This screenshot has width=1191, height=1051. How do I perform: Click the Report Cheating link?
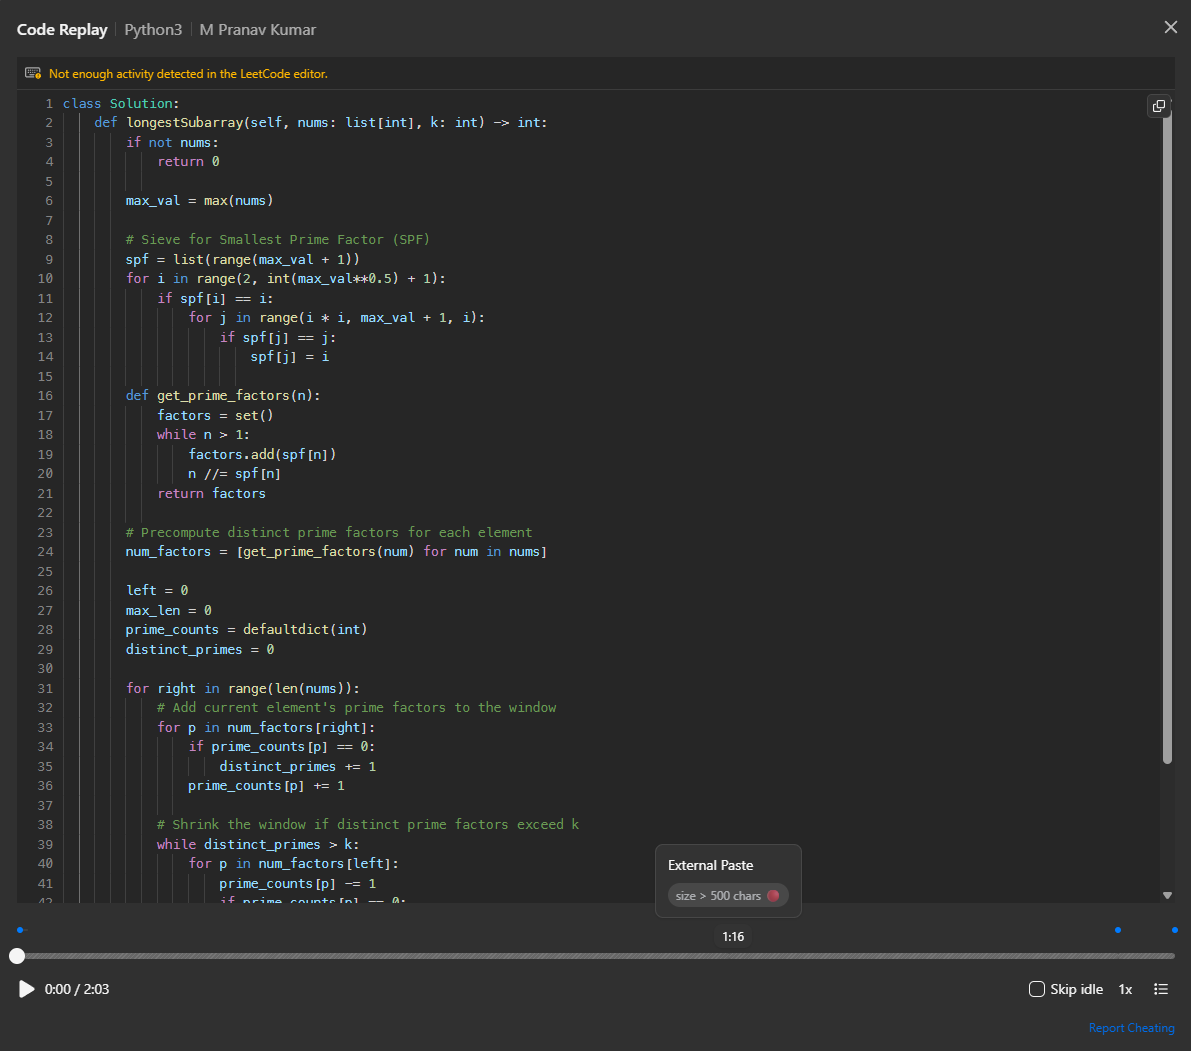click(x=1131, y=1027)
